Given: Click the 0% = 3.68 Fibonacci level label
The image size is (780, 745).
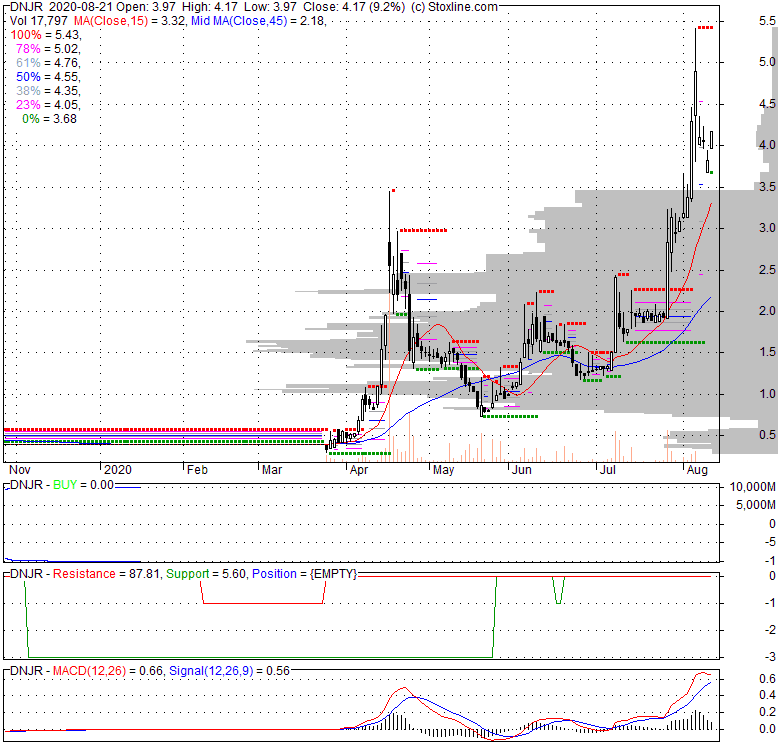Looking at the screenshot, I should point(49,119).
